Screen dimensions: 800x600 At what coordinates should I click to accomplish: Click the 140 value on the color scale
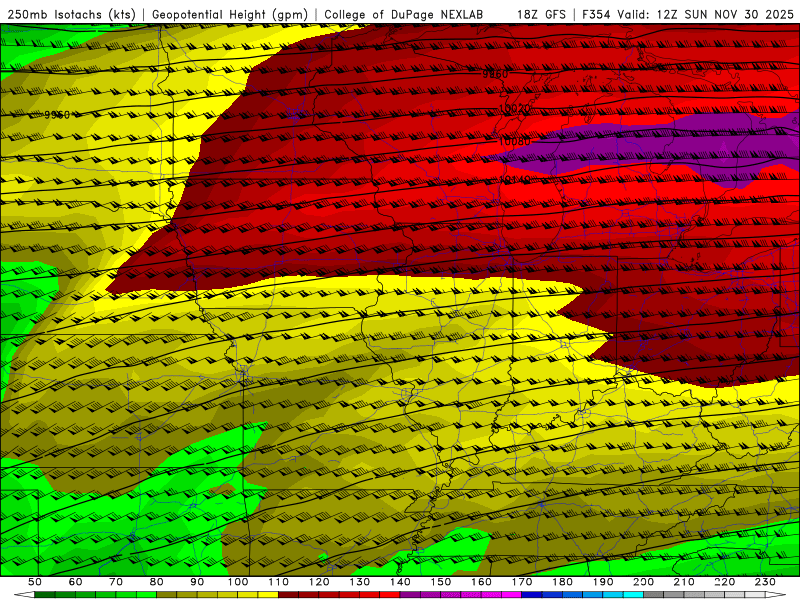coord(400,582)
